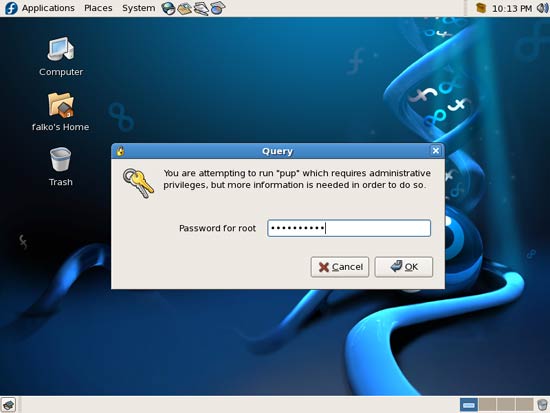This screenshot has height=413, width=550.
Task: Close the Query dialog
Action: coord(436,151)
